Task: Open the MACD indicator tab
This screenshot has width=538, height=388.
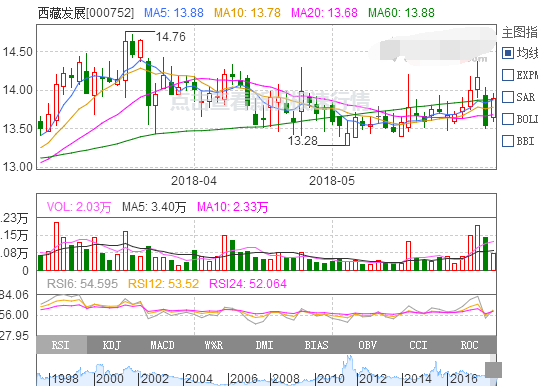Action: click(x=163, y=345)
